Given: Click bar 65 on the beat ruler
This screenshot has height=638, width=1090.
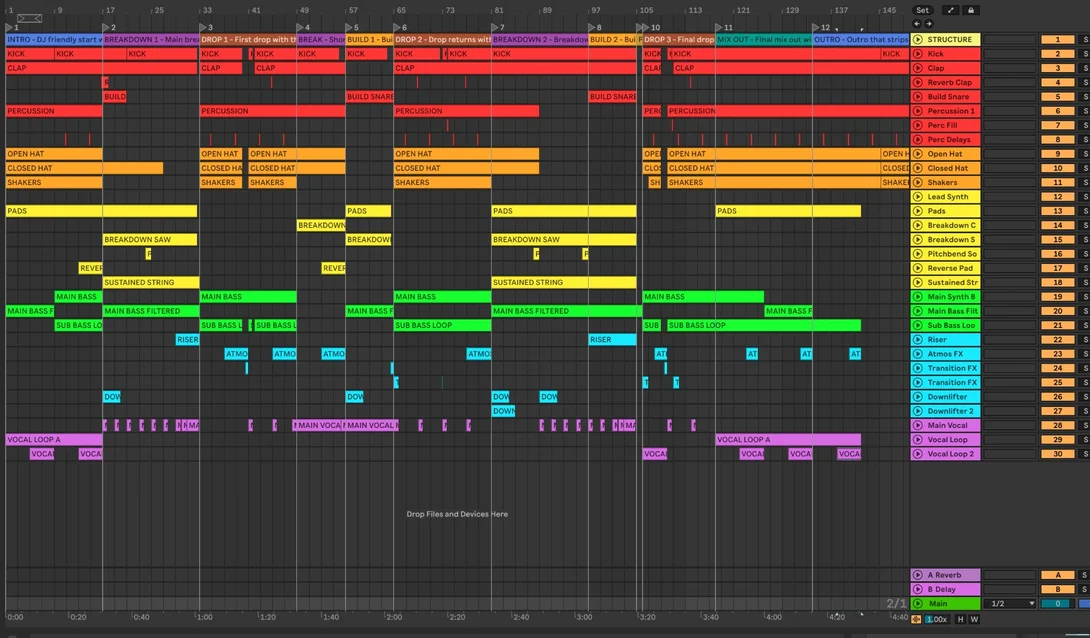Looking at the screenshot, I should tap(401, 10).
